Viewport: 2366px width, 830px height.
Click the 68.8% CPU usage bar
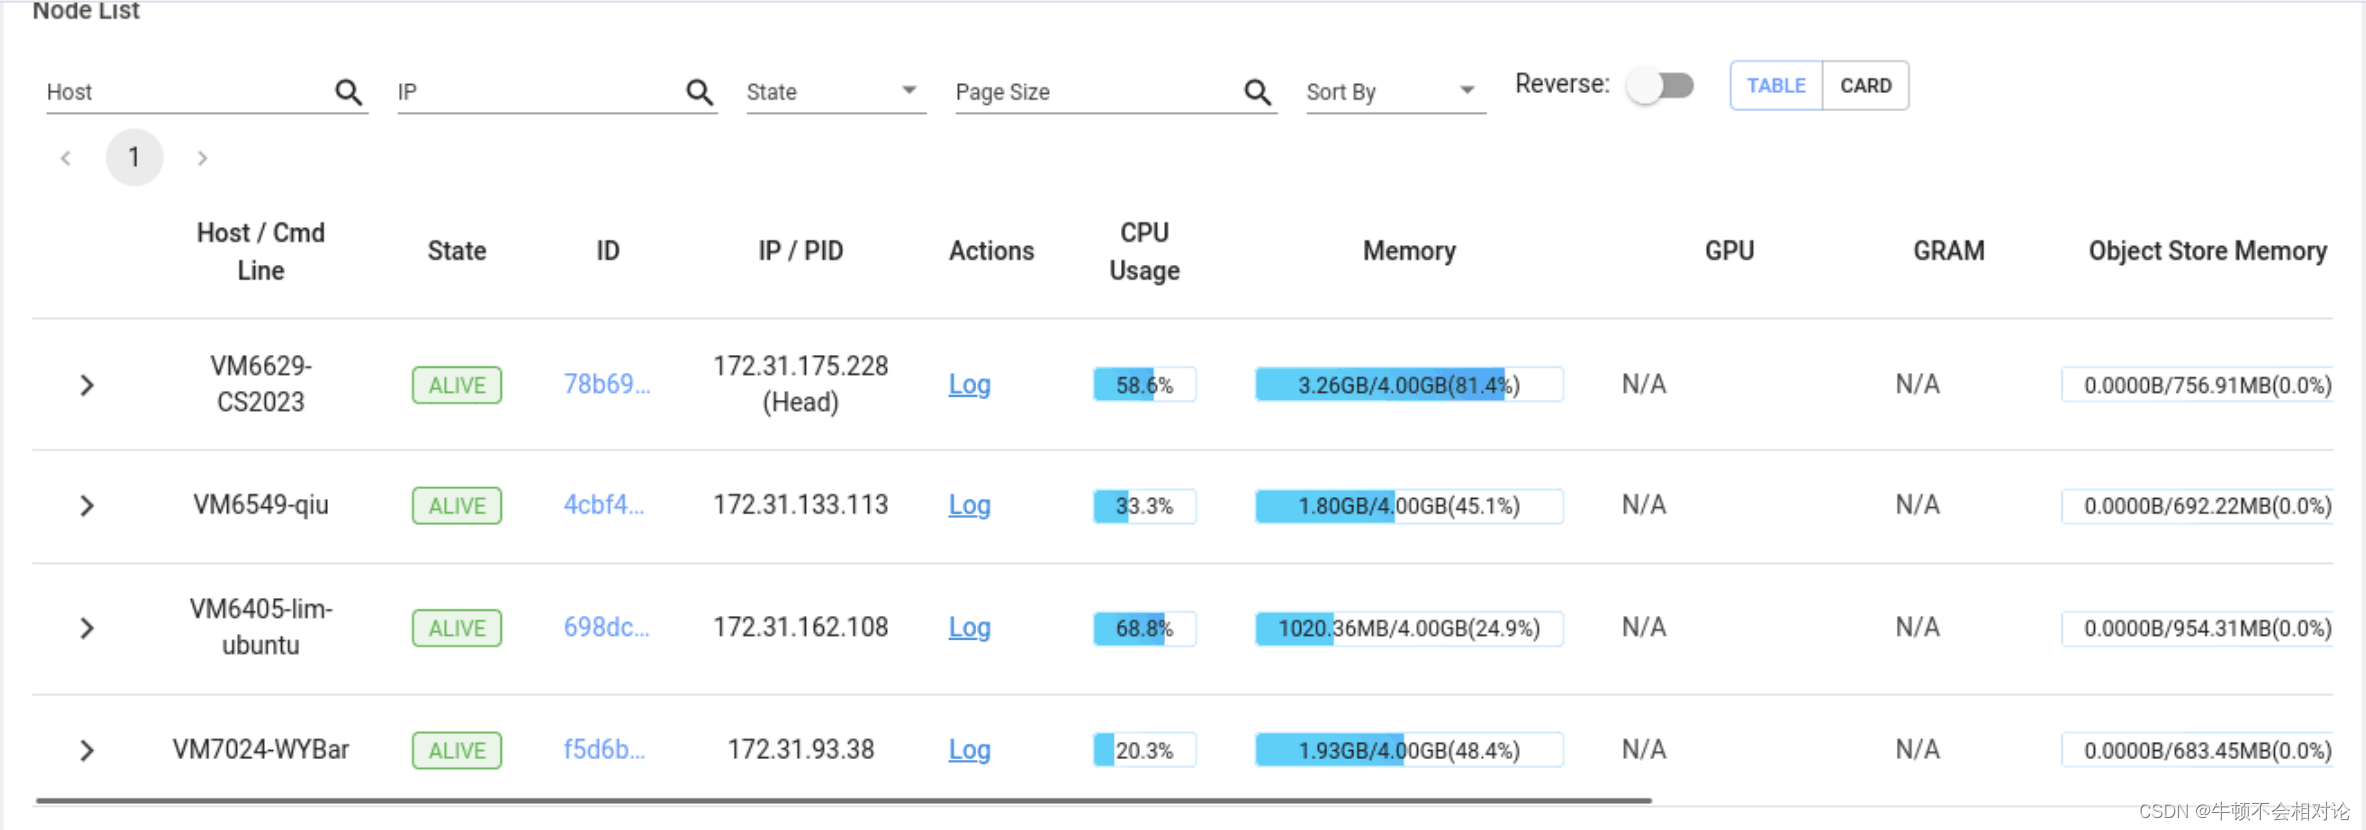tap(1144, 628)
